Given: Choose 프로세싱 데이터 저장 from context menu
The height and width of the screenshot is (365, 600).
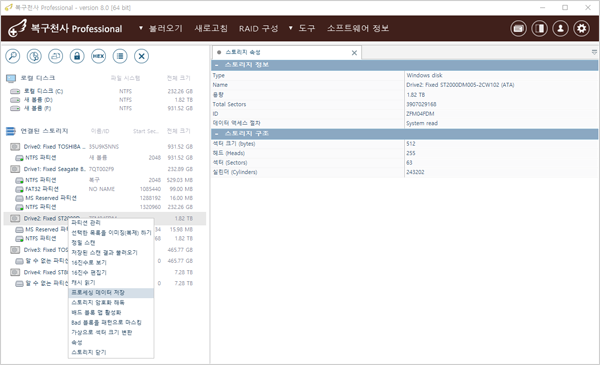Looking at the screenshot, I should click(x=111, y=293).
